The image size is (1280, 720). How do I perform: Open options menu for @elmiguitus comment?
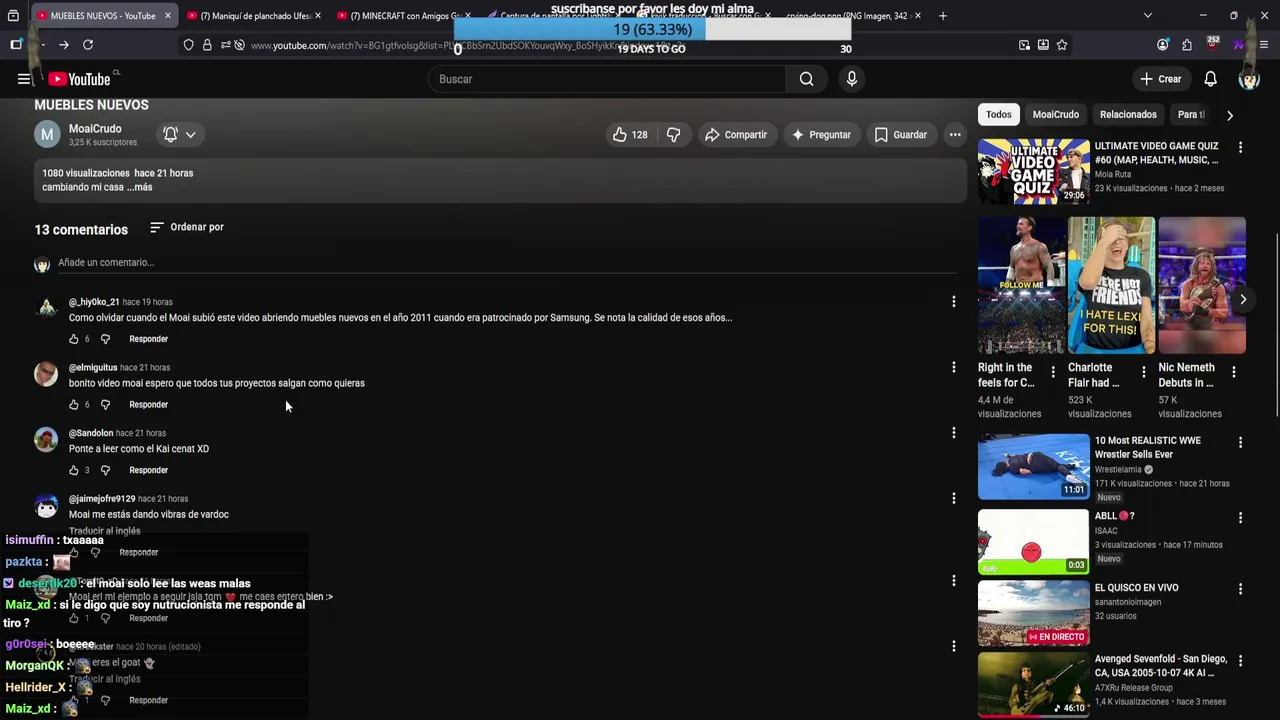click(x=954, y=367)
